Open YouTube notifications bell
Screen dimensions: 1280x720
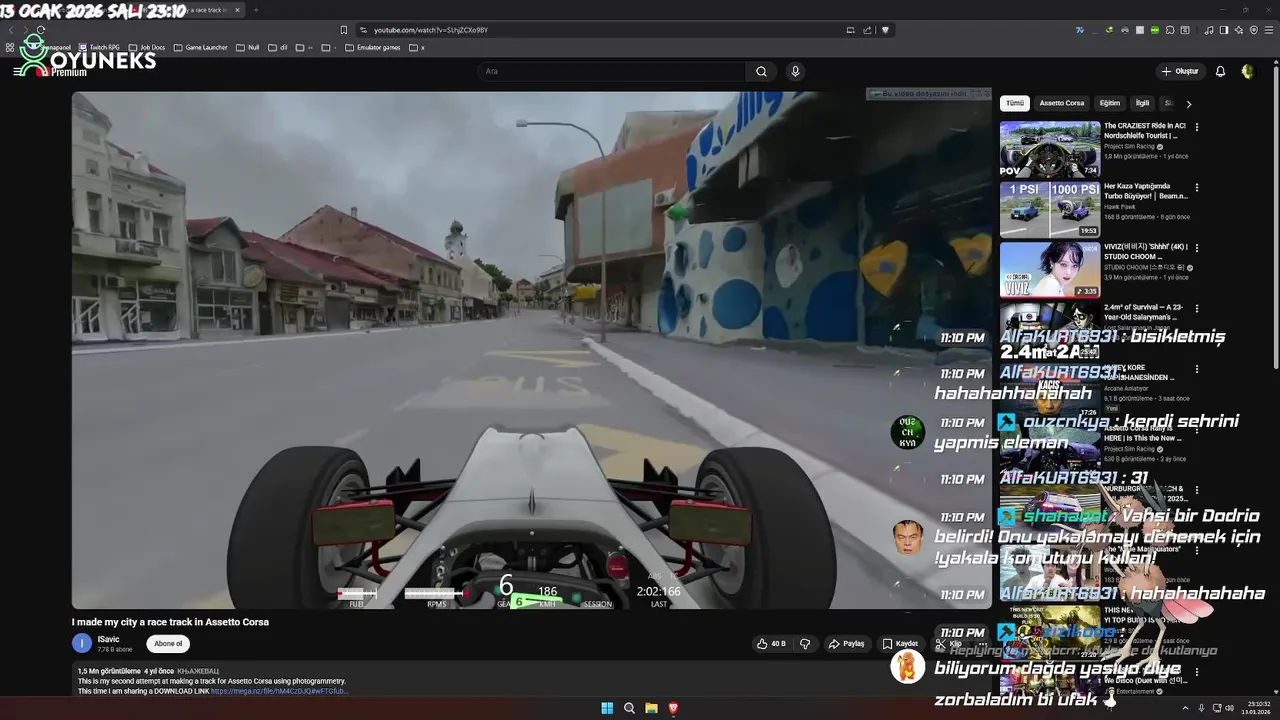1220,71
